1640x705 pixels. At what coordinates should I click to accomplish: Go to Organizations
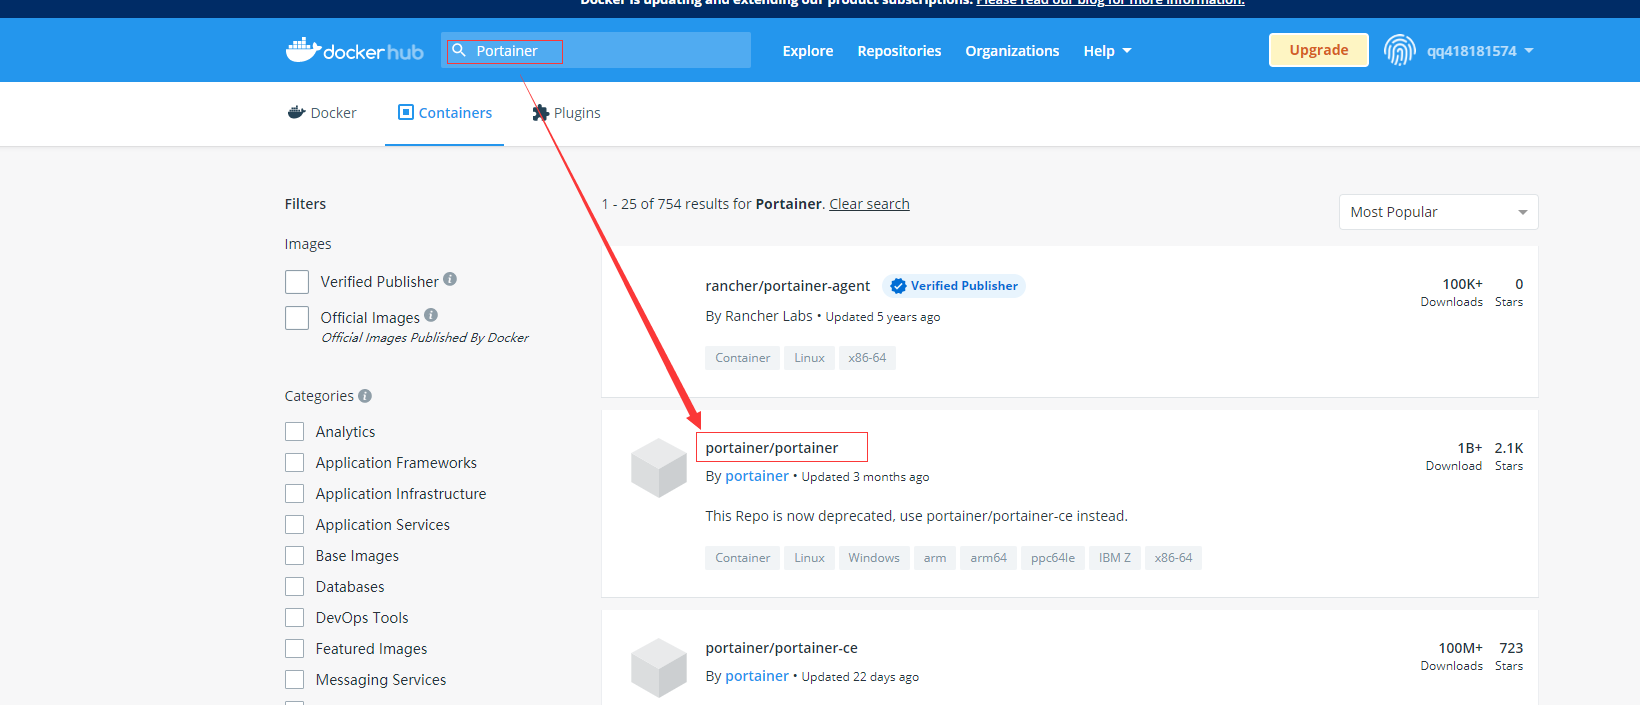tap(1012, 51)
